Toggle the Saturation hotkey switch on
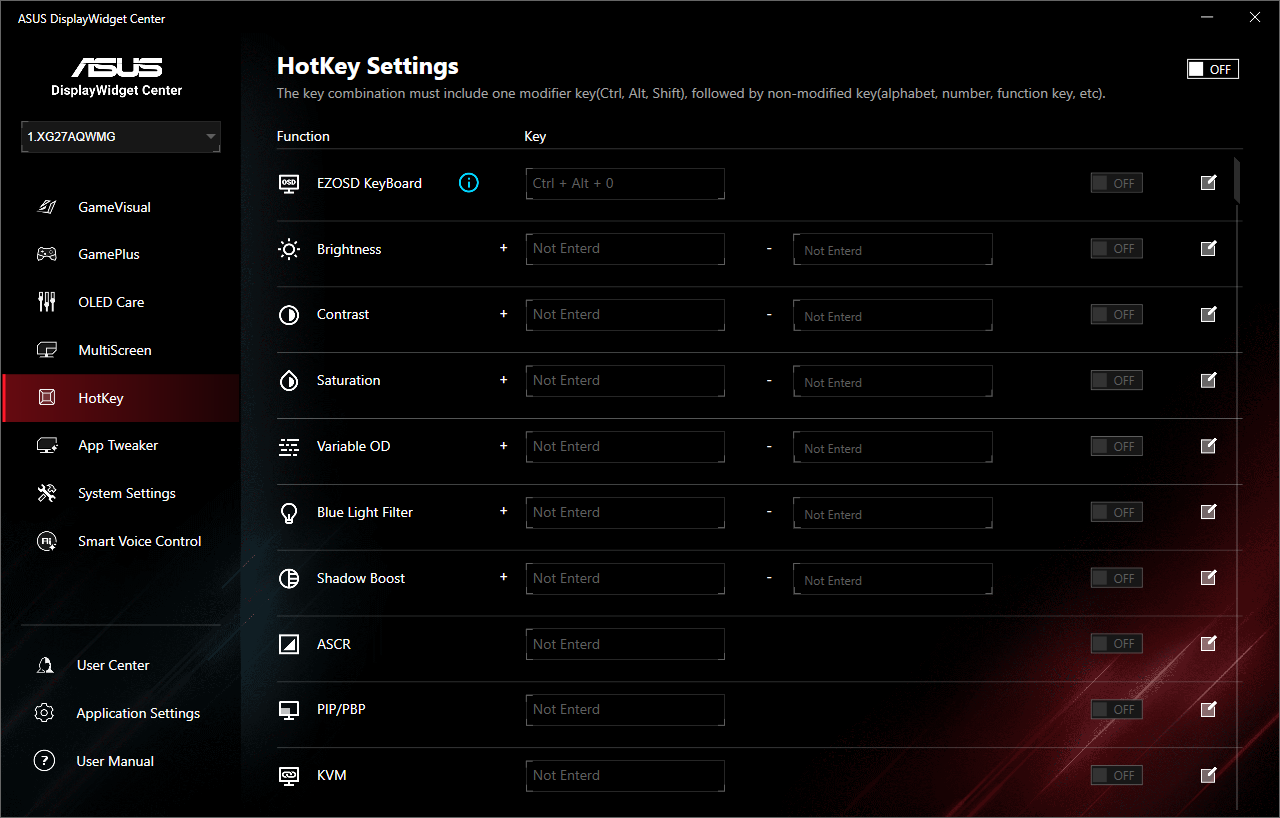 [1116, 380]
